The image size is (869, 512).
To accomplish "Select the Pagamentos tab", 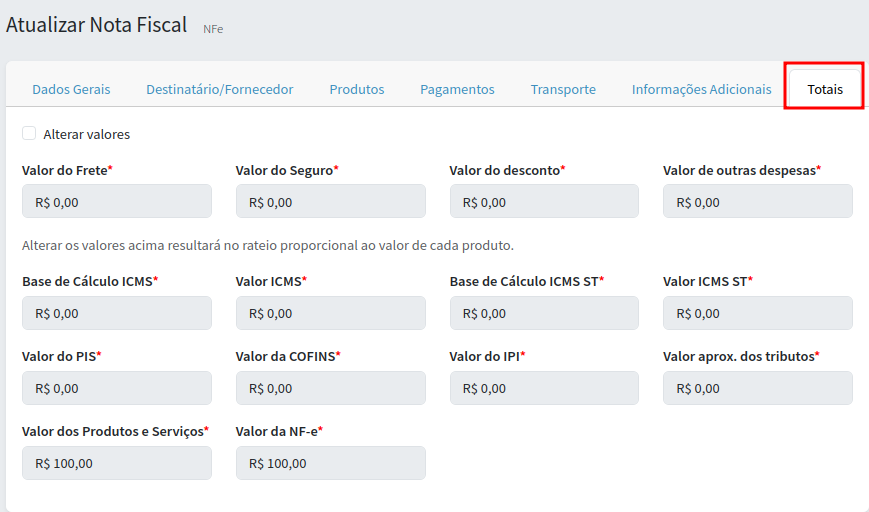I will pos(457,89).
